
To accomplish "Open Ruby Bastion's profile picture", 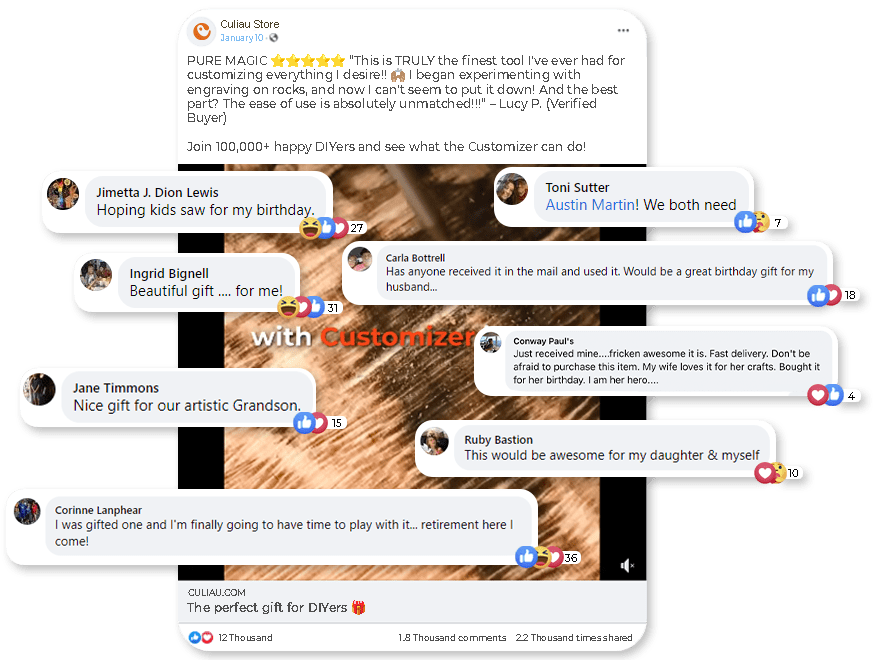I will 434,441.
